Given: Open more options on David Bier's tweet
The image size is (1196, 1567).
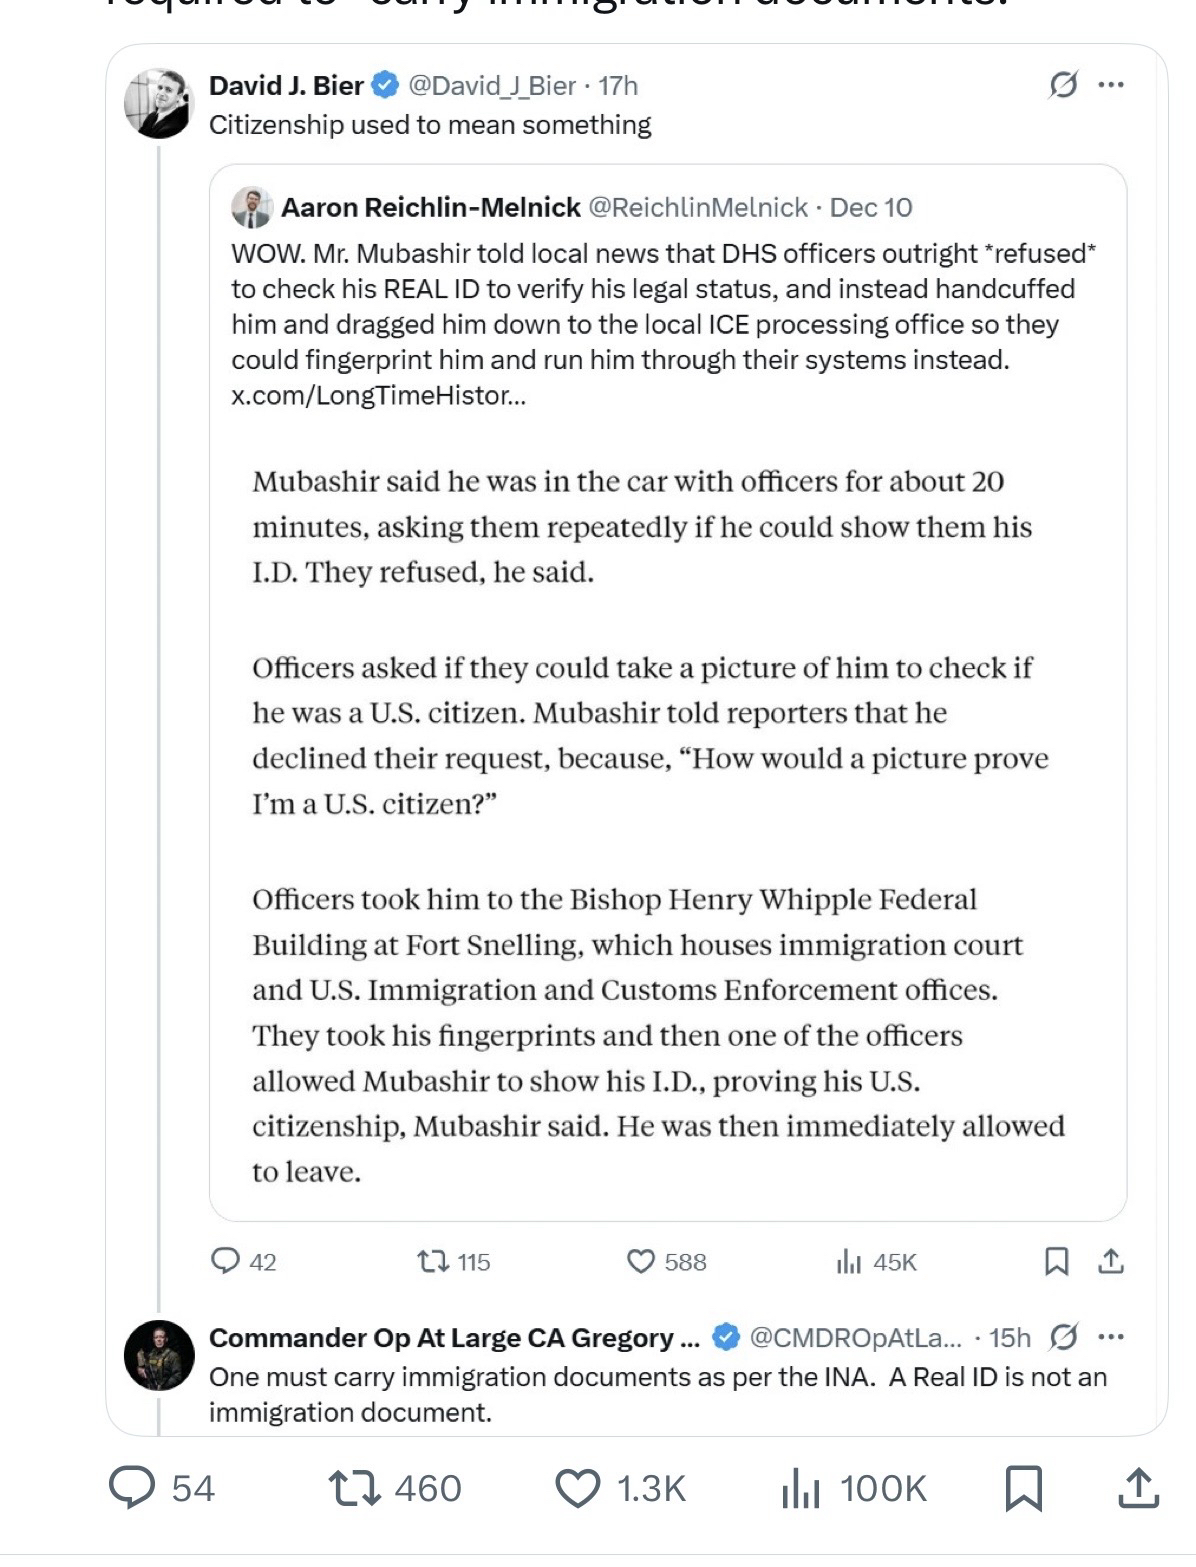Looking at the screenshot, I should pyautogui.click(x=1110, y=87).
